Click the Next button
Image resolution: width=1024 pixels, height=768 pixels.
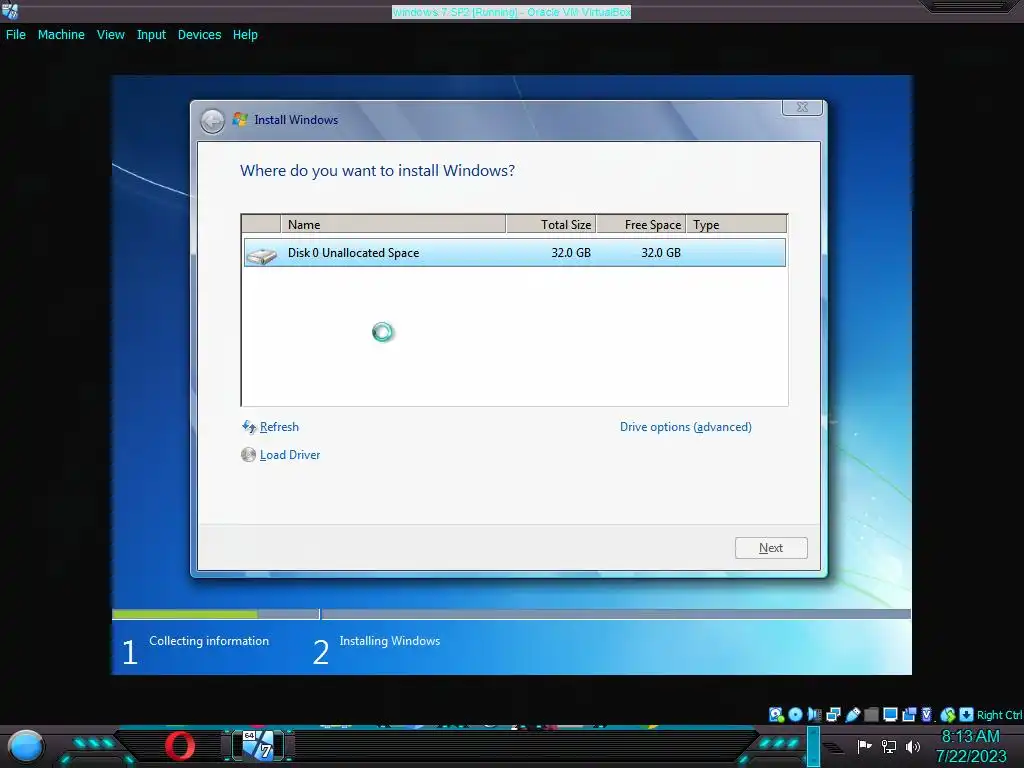click(771, 548)
